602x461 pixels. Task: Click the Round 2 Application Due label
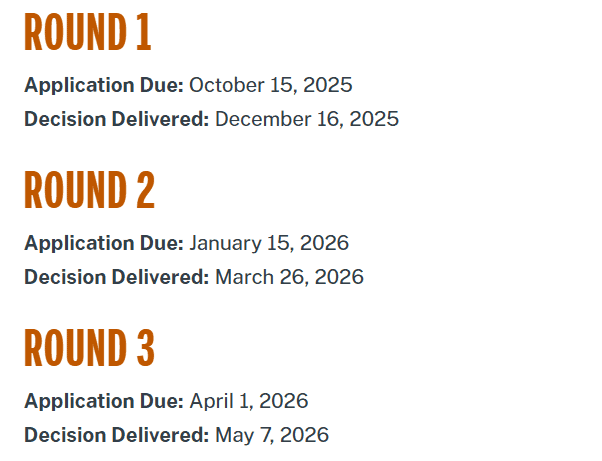click(104, 243)
